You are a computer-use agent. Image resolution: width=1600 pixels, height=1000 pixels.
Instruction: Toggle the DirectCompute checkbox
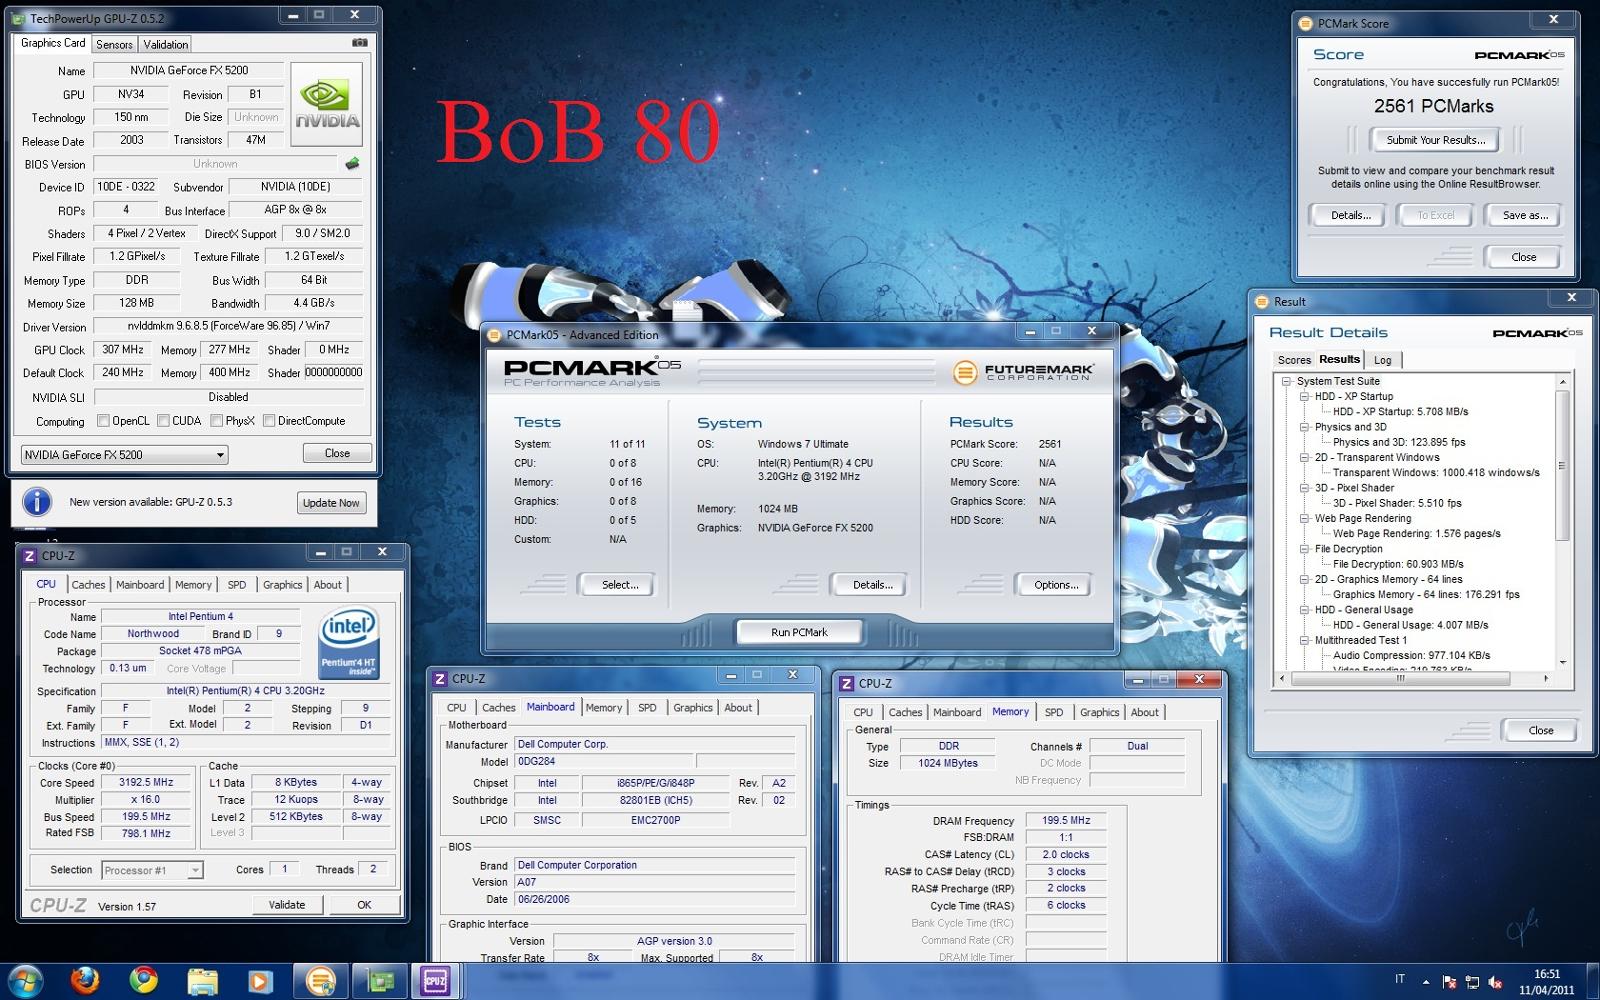[269, 421]
